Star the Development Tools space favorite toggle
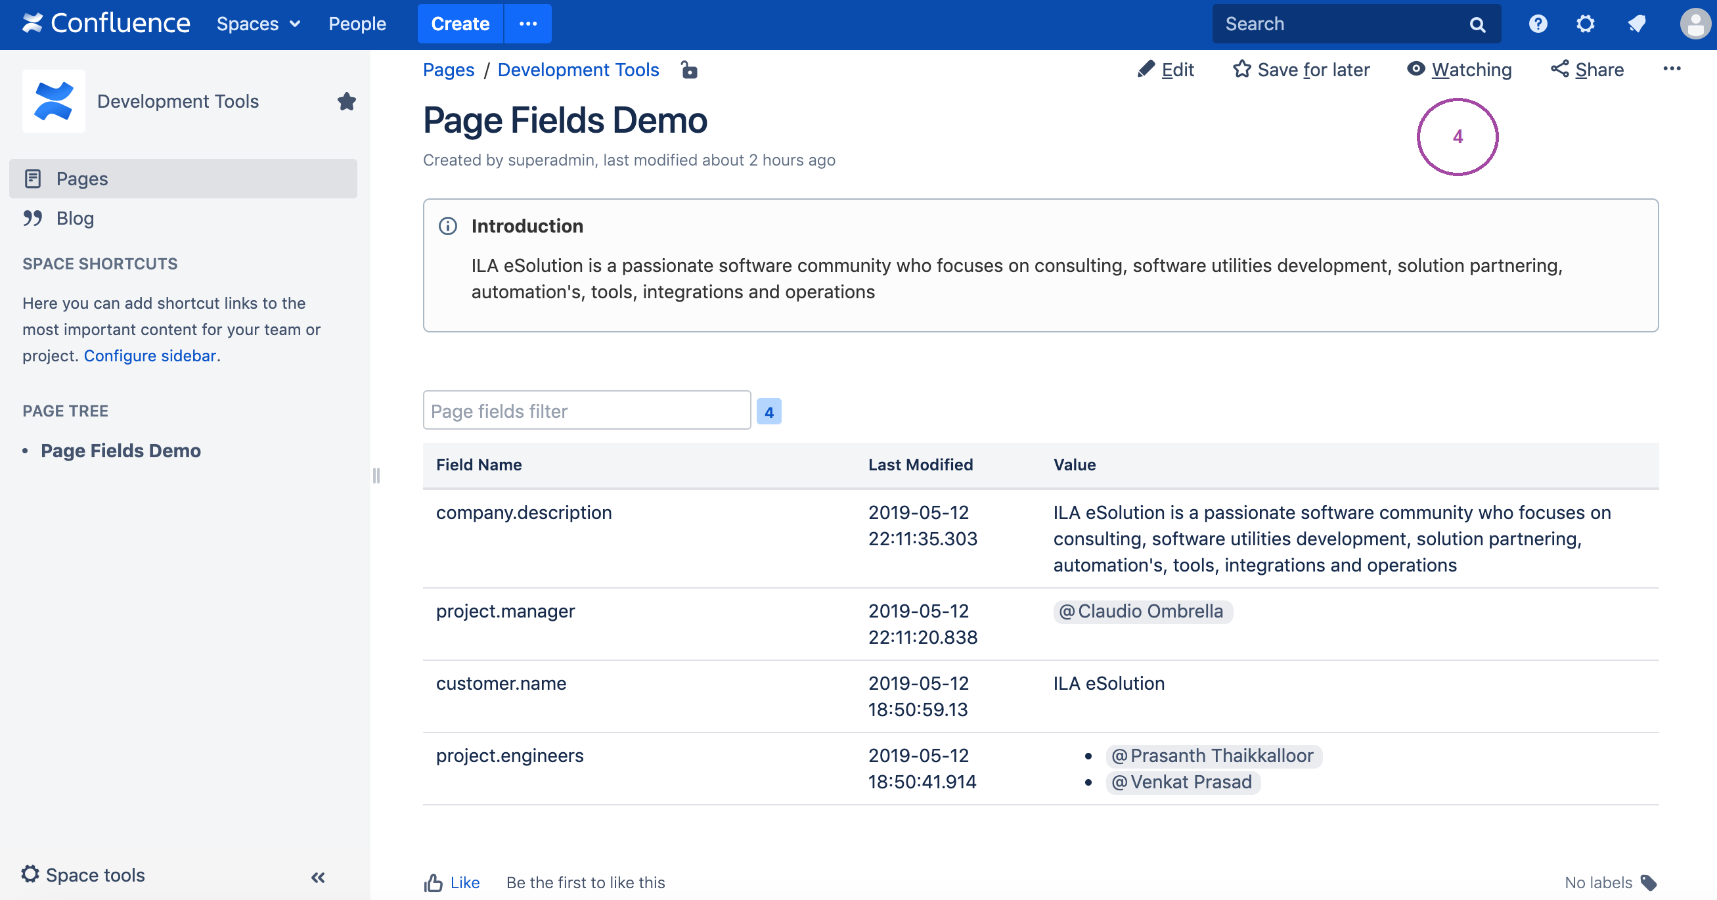The height and width of the screenshot is (900, 1717). pyautogui.click(x=346, y=101)
